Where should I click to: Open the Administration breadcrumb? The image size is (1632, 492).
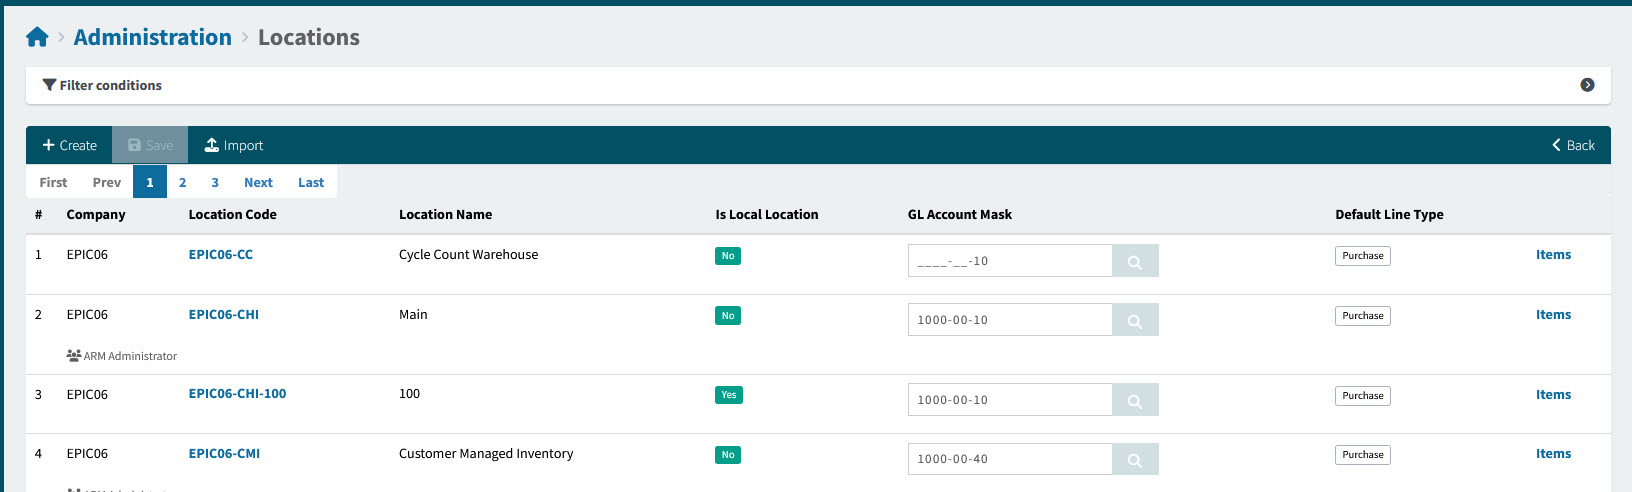153,37
